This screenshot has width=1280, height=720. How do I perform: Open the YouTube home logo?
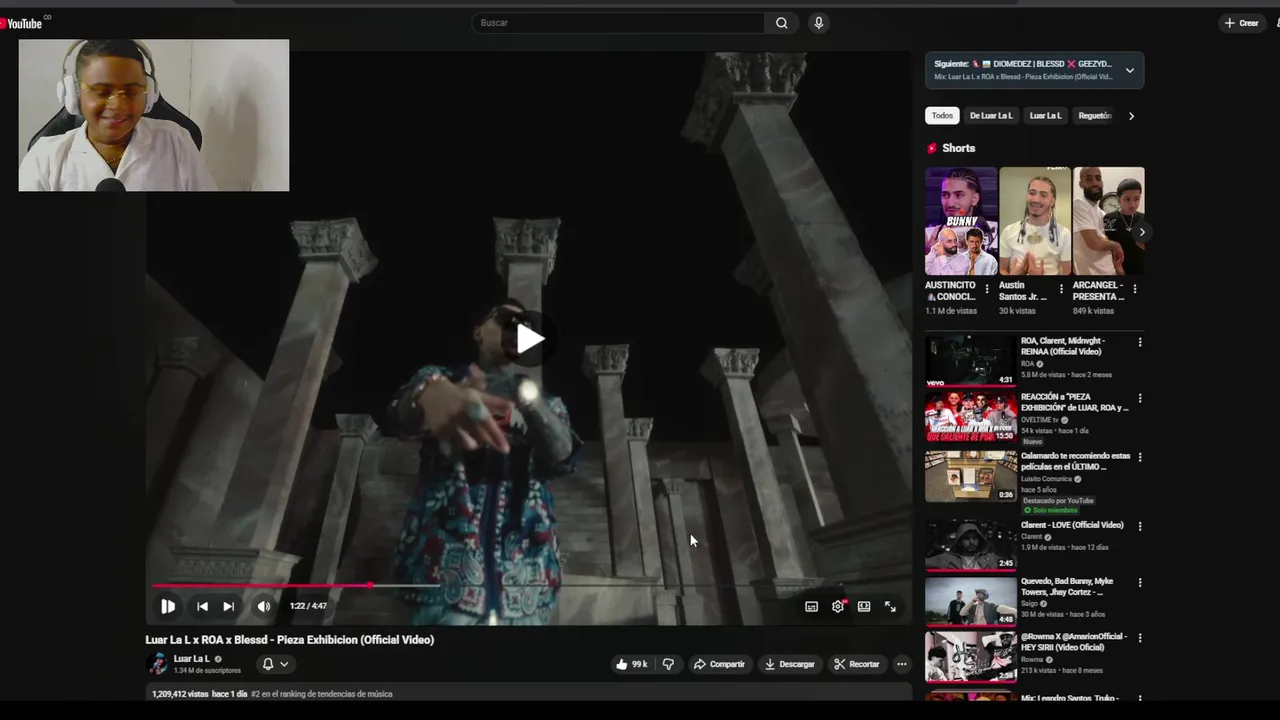pyautogui.click(x=22, y=23)
